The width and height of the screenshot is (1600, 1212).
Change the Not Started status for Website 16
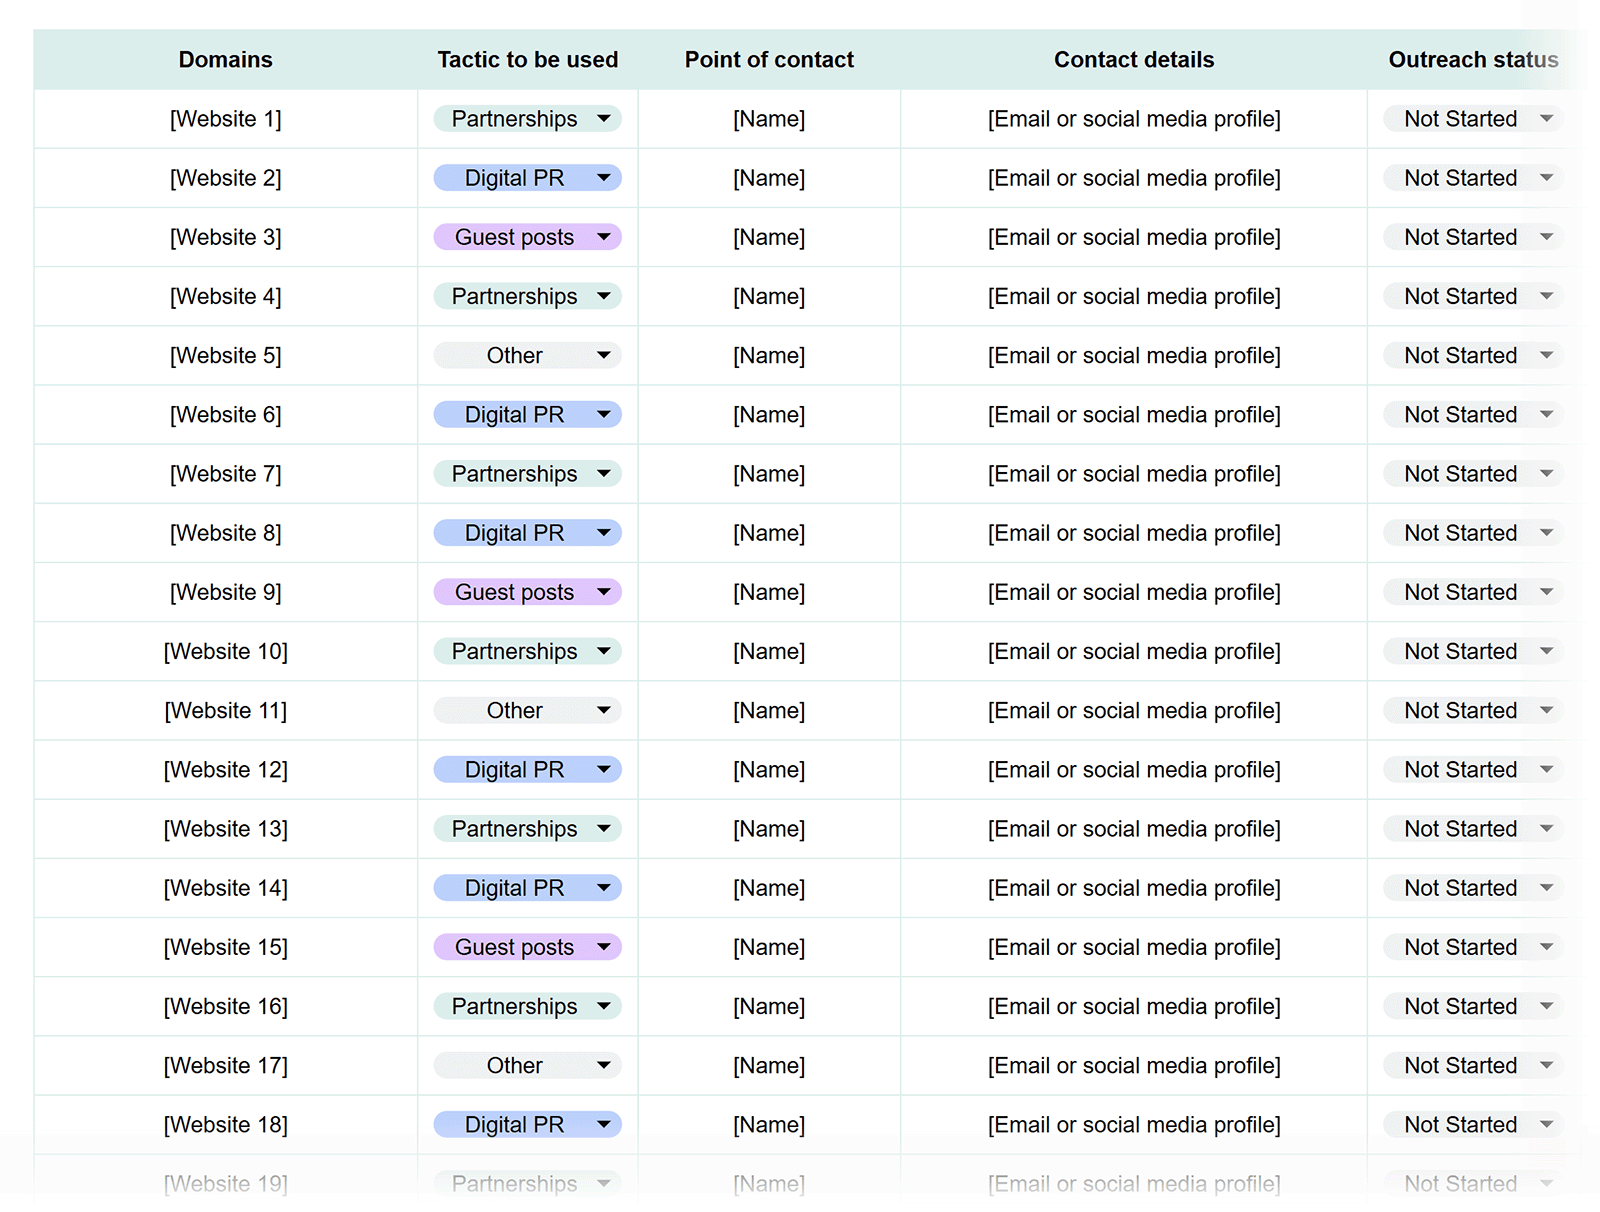click(1473, 1006)
